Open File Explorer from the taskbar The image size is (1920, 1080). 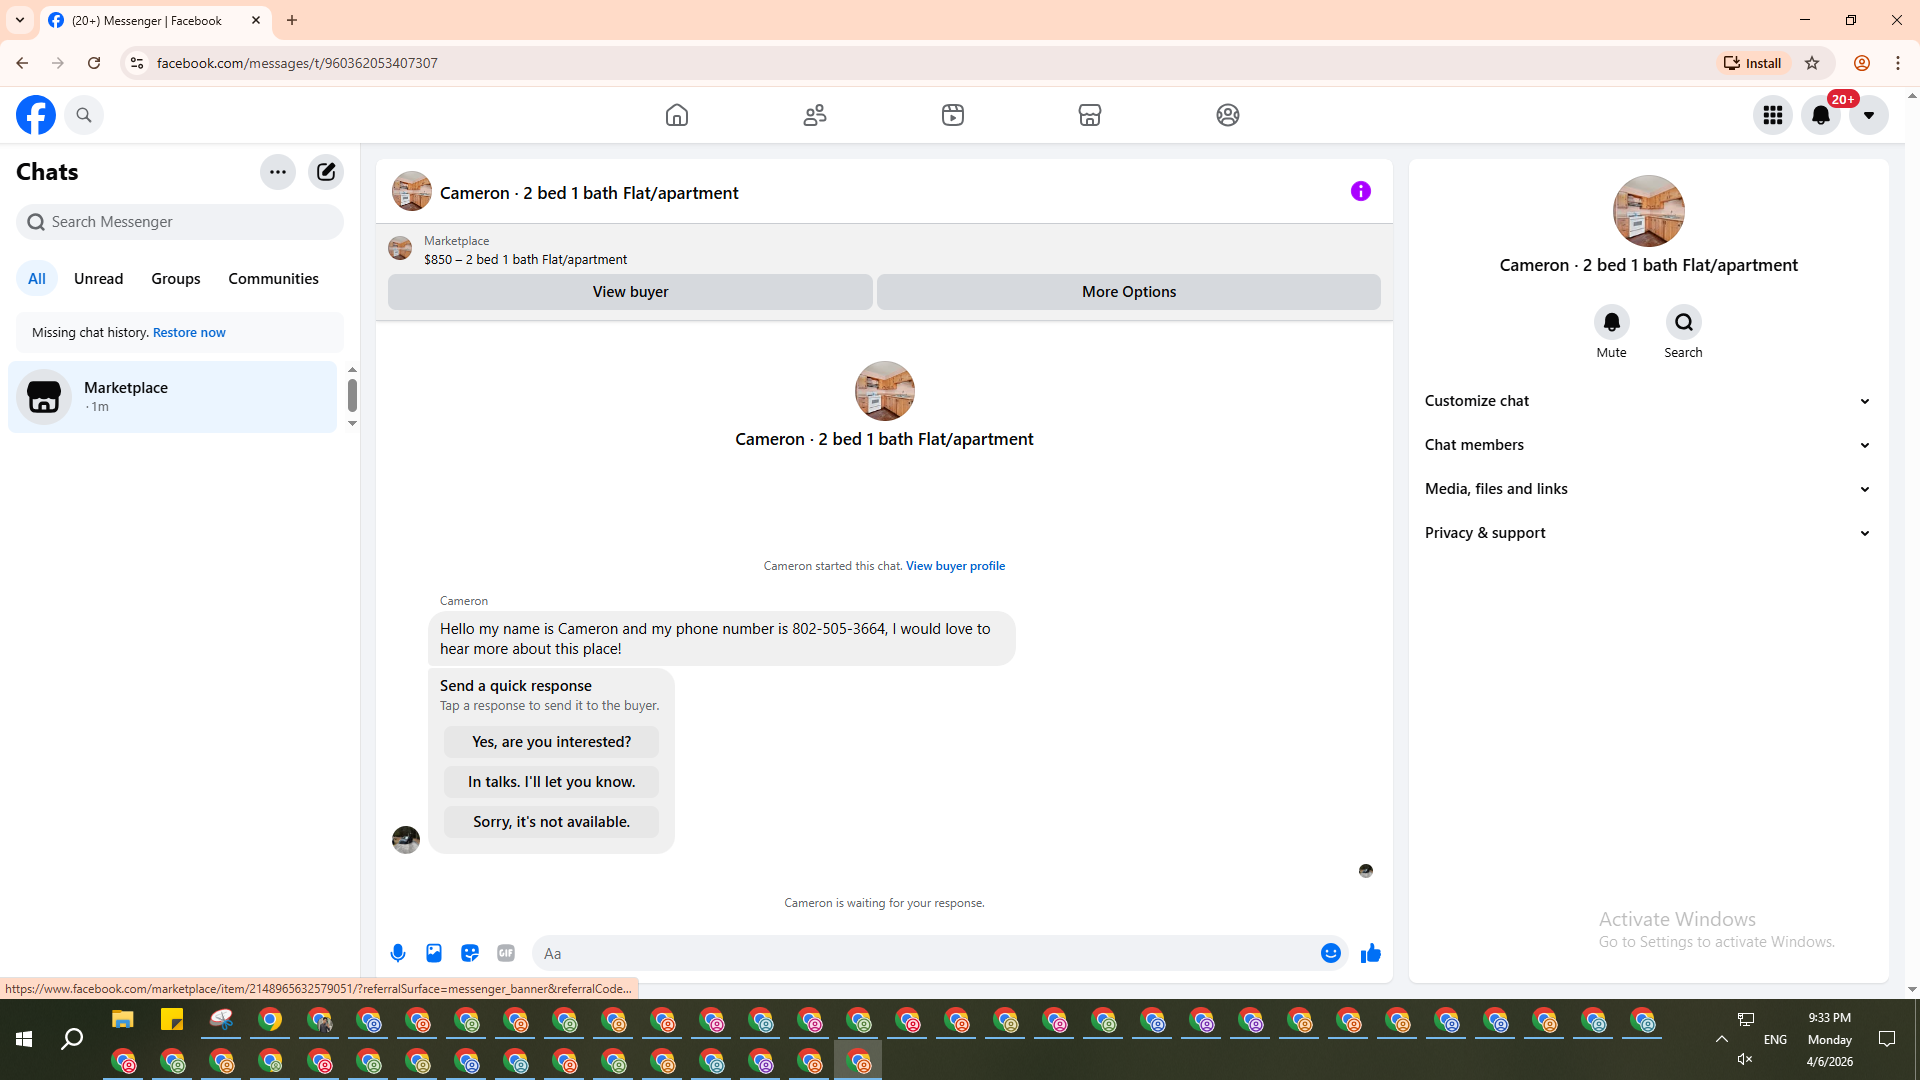[x=123, y=1020]
